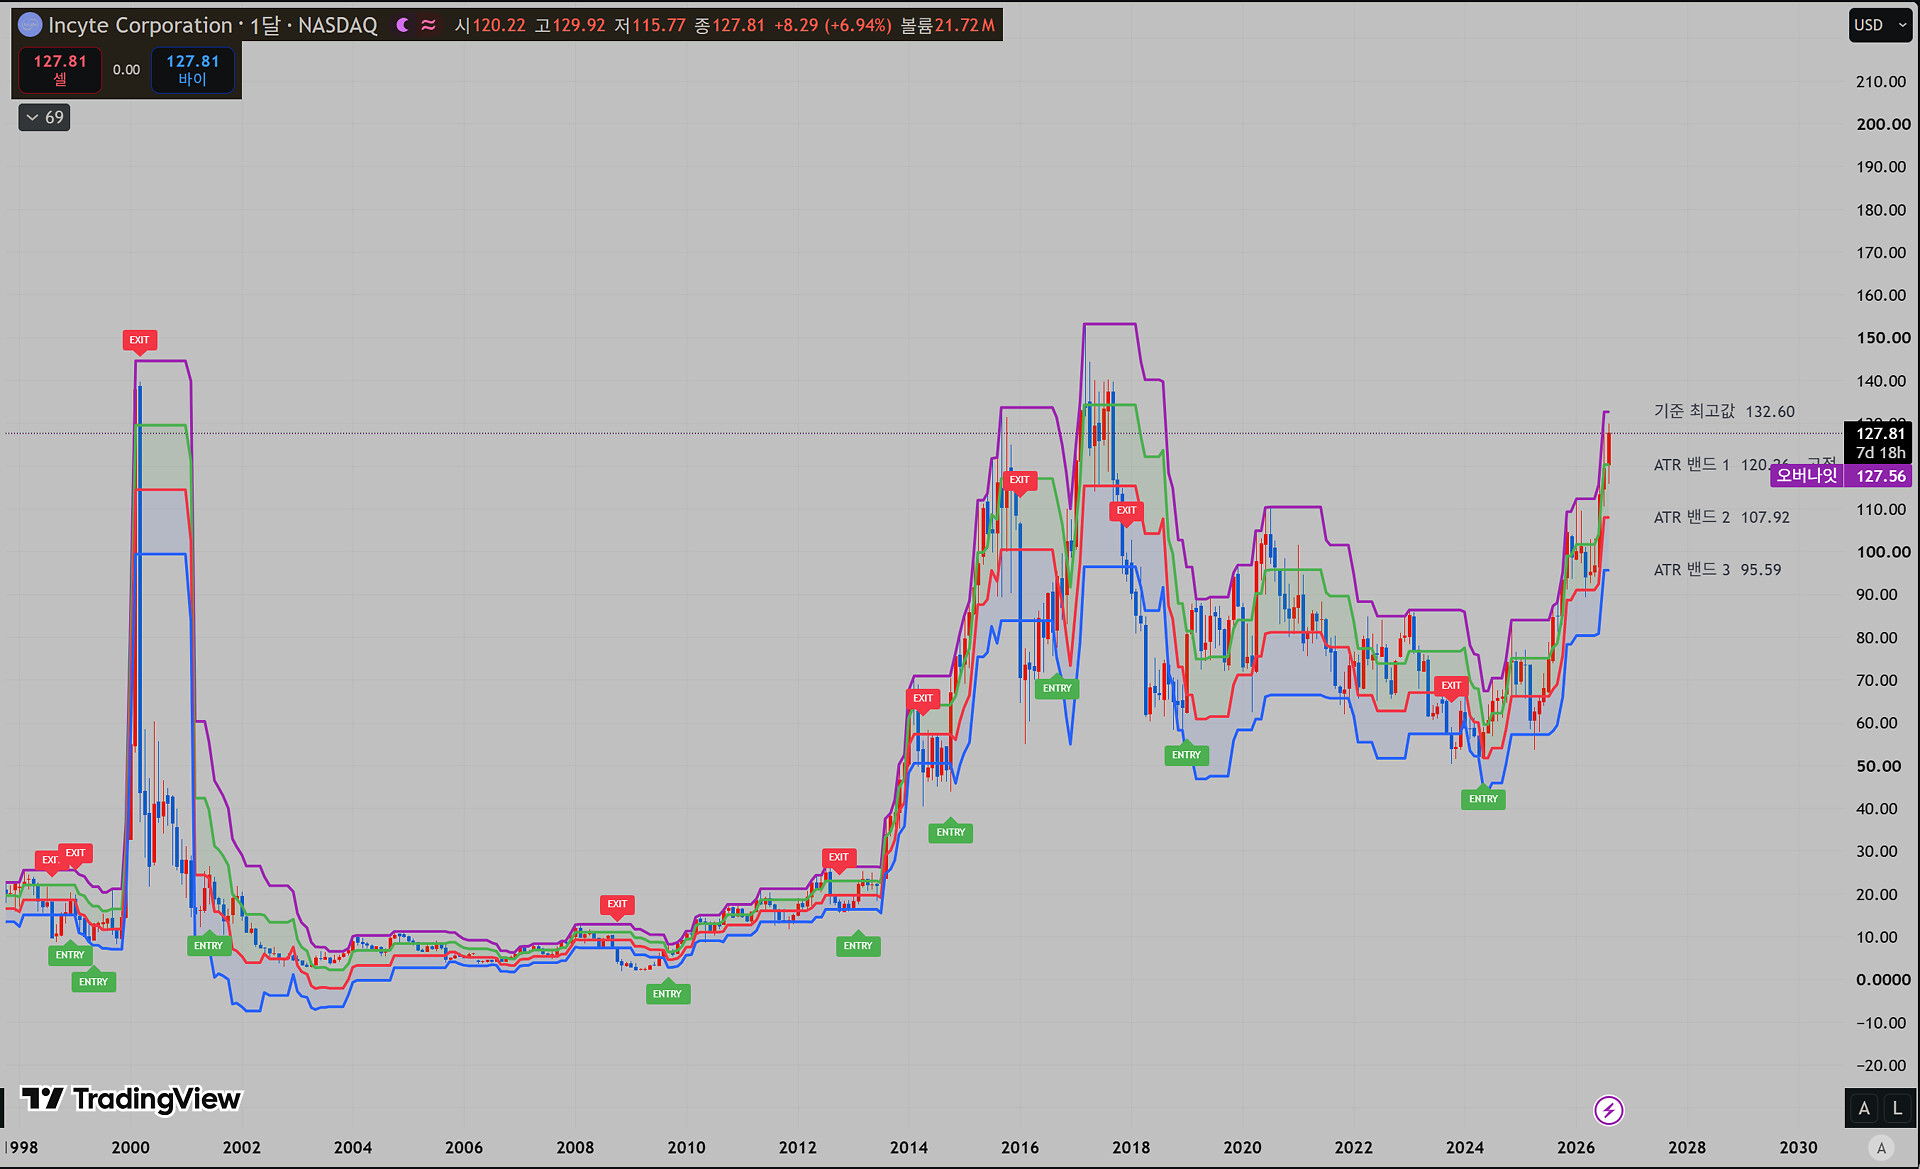Click the 0.00 spread value between sell and buy
This screenshot has height=1169, width=1920.
pyautogui.click(x=126, y=70)
